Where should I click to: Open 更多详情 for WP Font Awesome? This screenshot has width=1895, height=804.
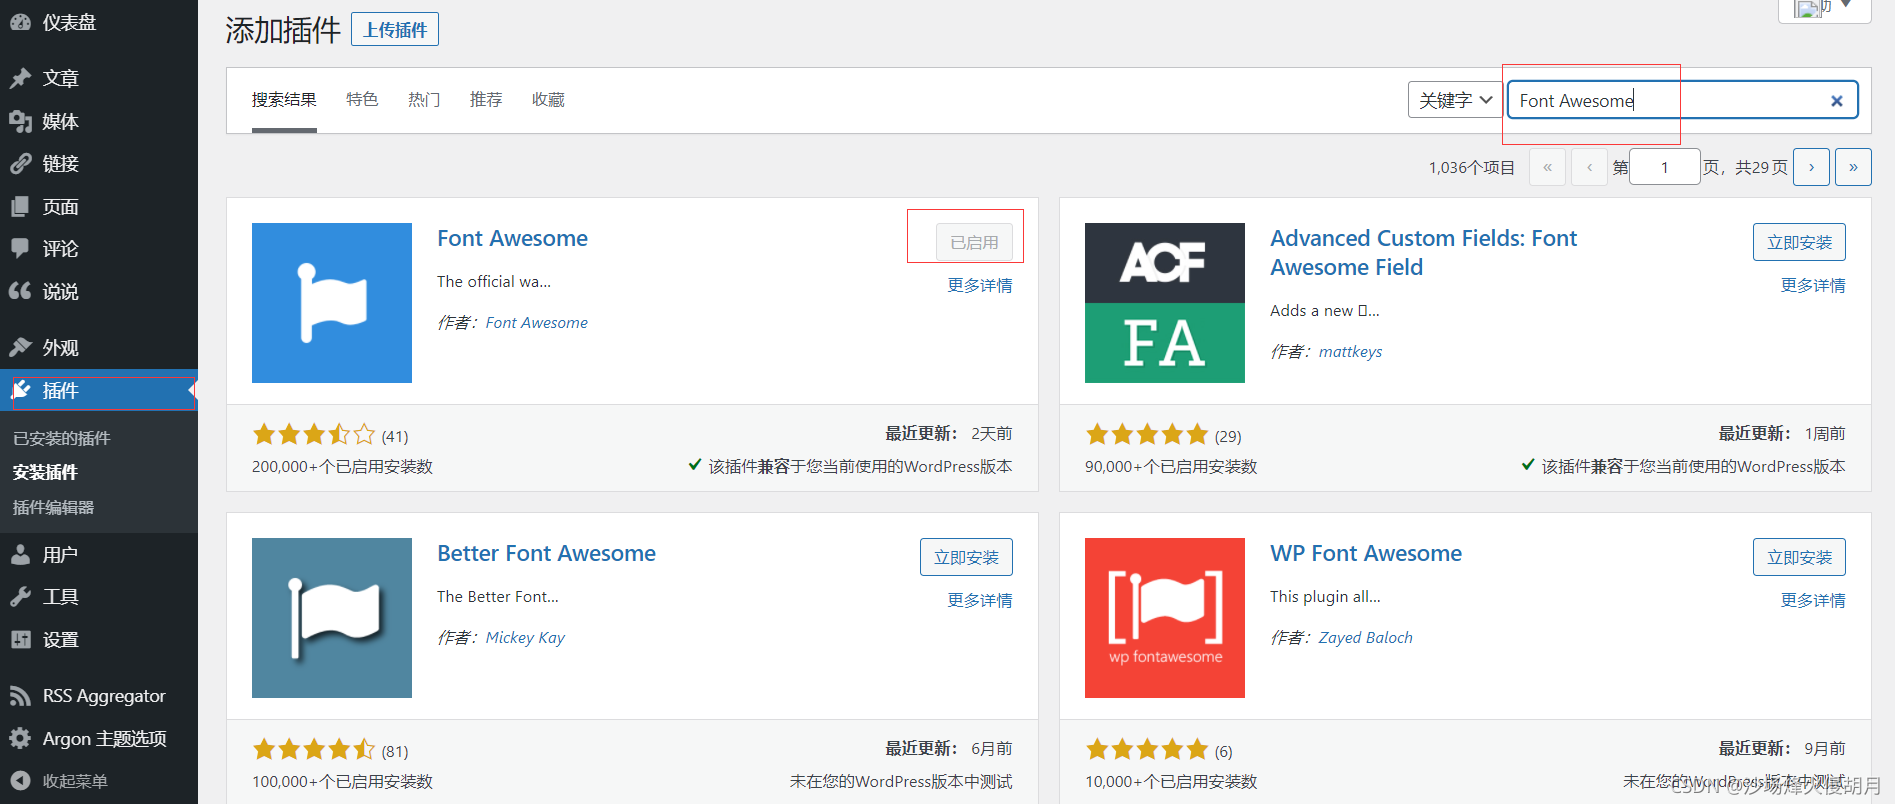(1813, 601)
